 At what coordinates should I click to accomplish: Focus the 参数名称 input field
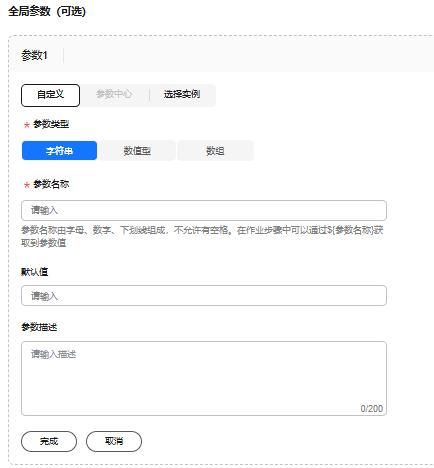pos(204,210)
